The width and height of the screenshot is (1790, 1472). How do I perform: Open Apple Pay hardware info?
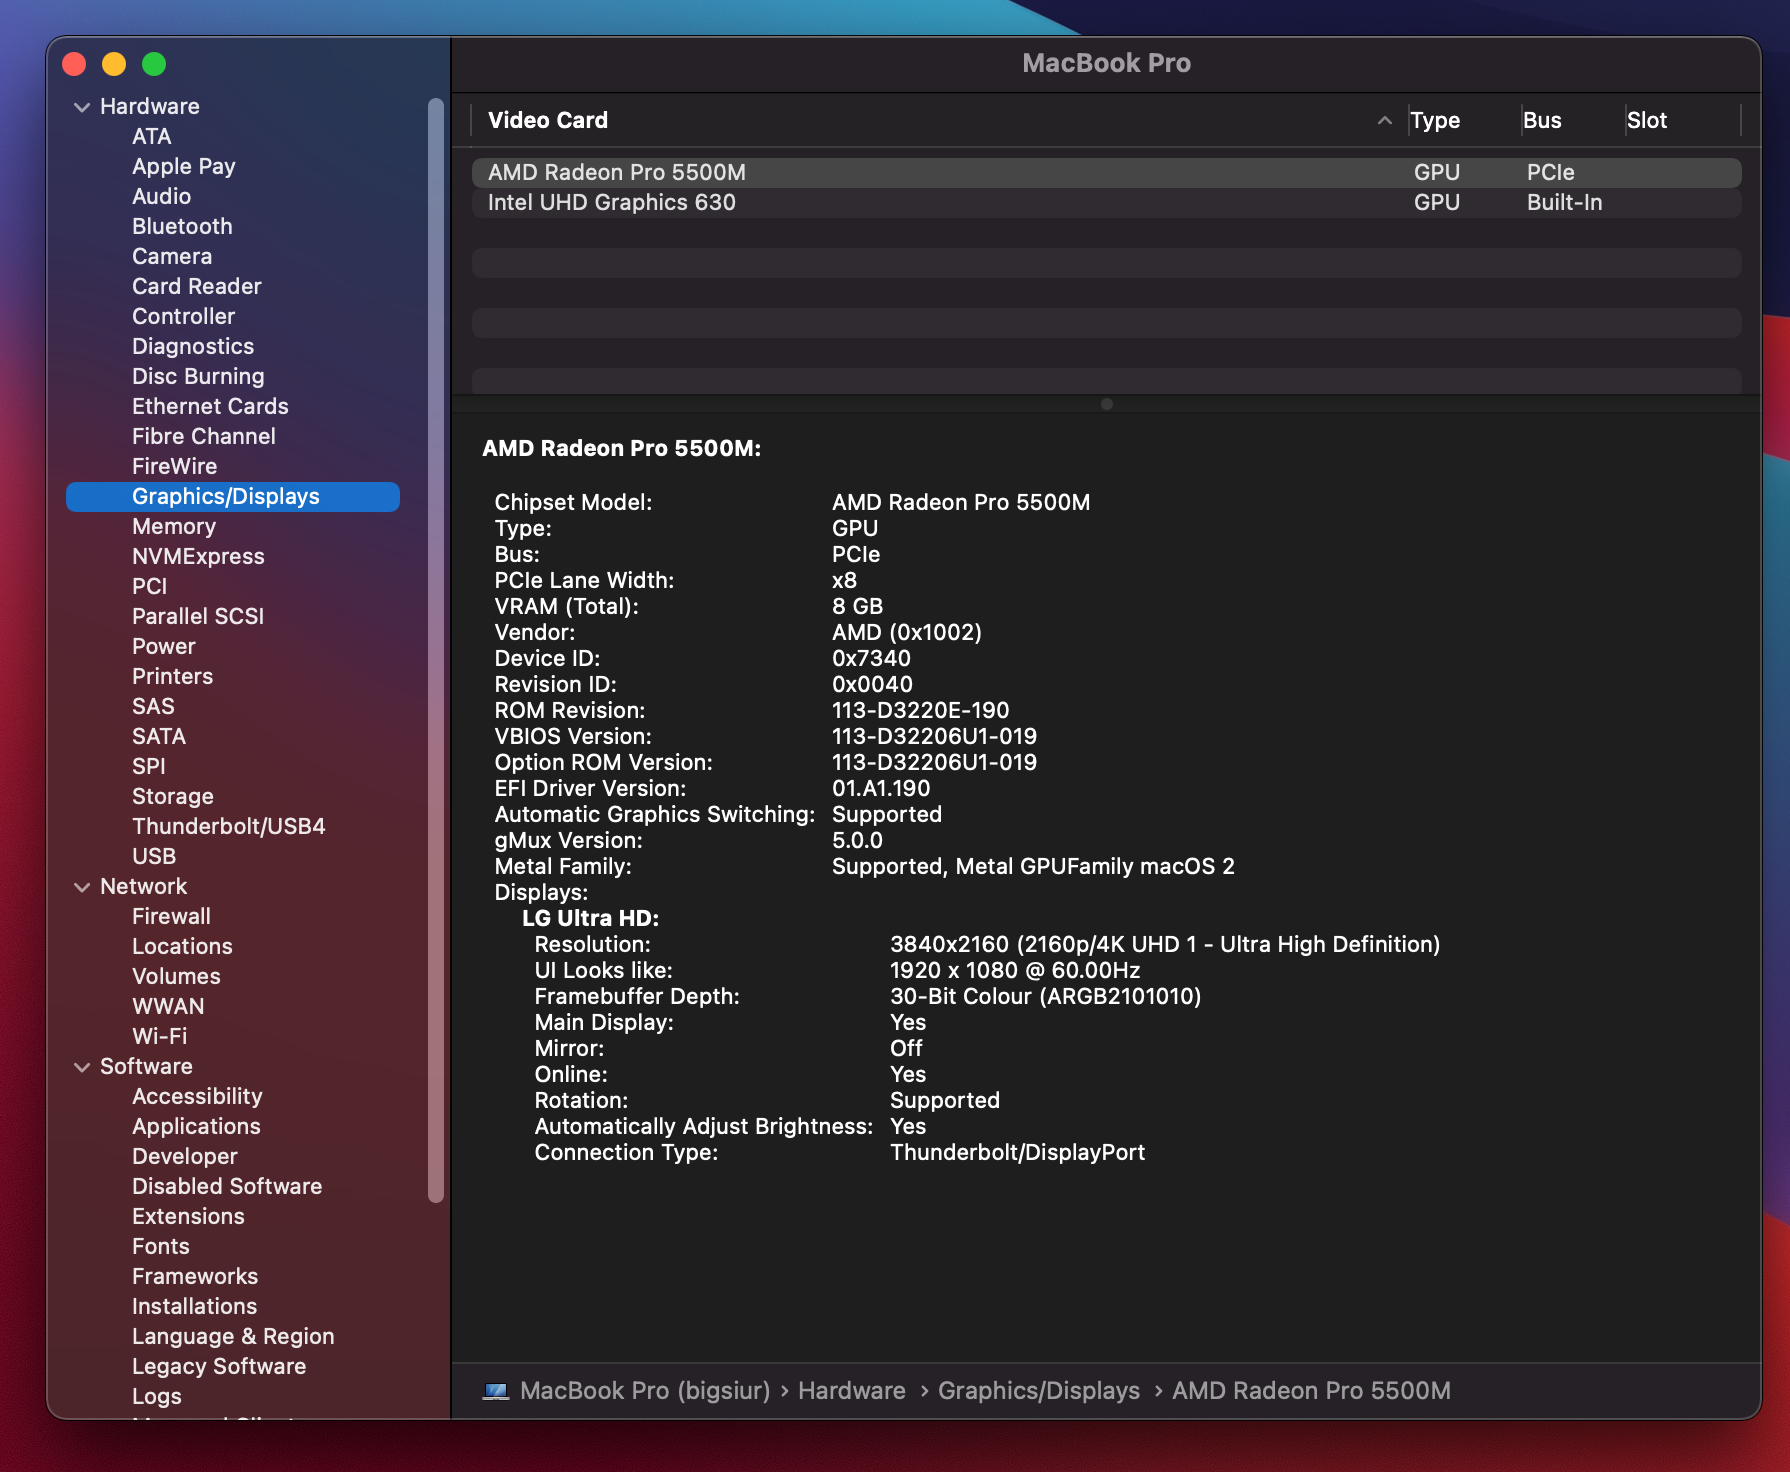183,167
